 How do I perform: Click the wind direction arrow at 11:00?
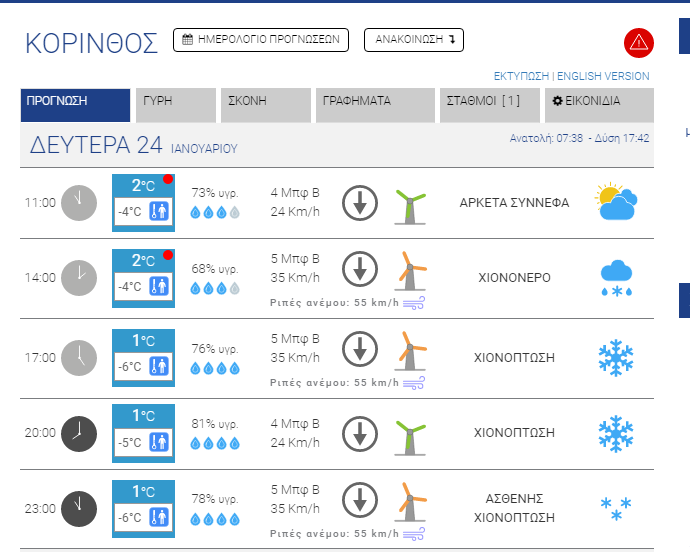pos(359,203)
